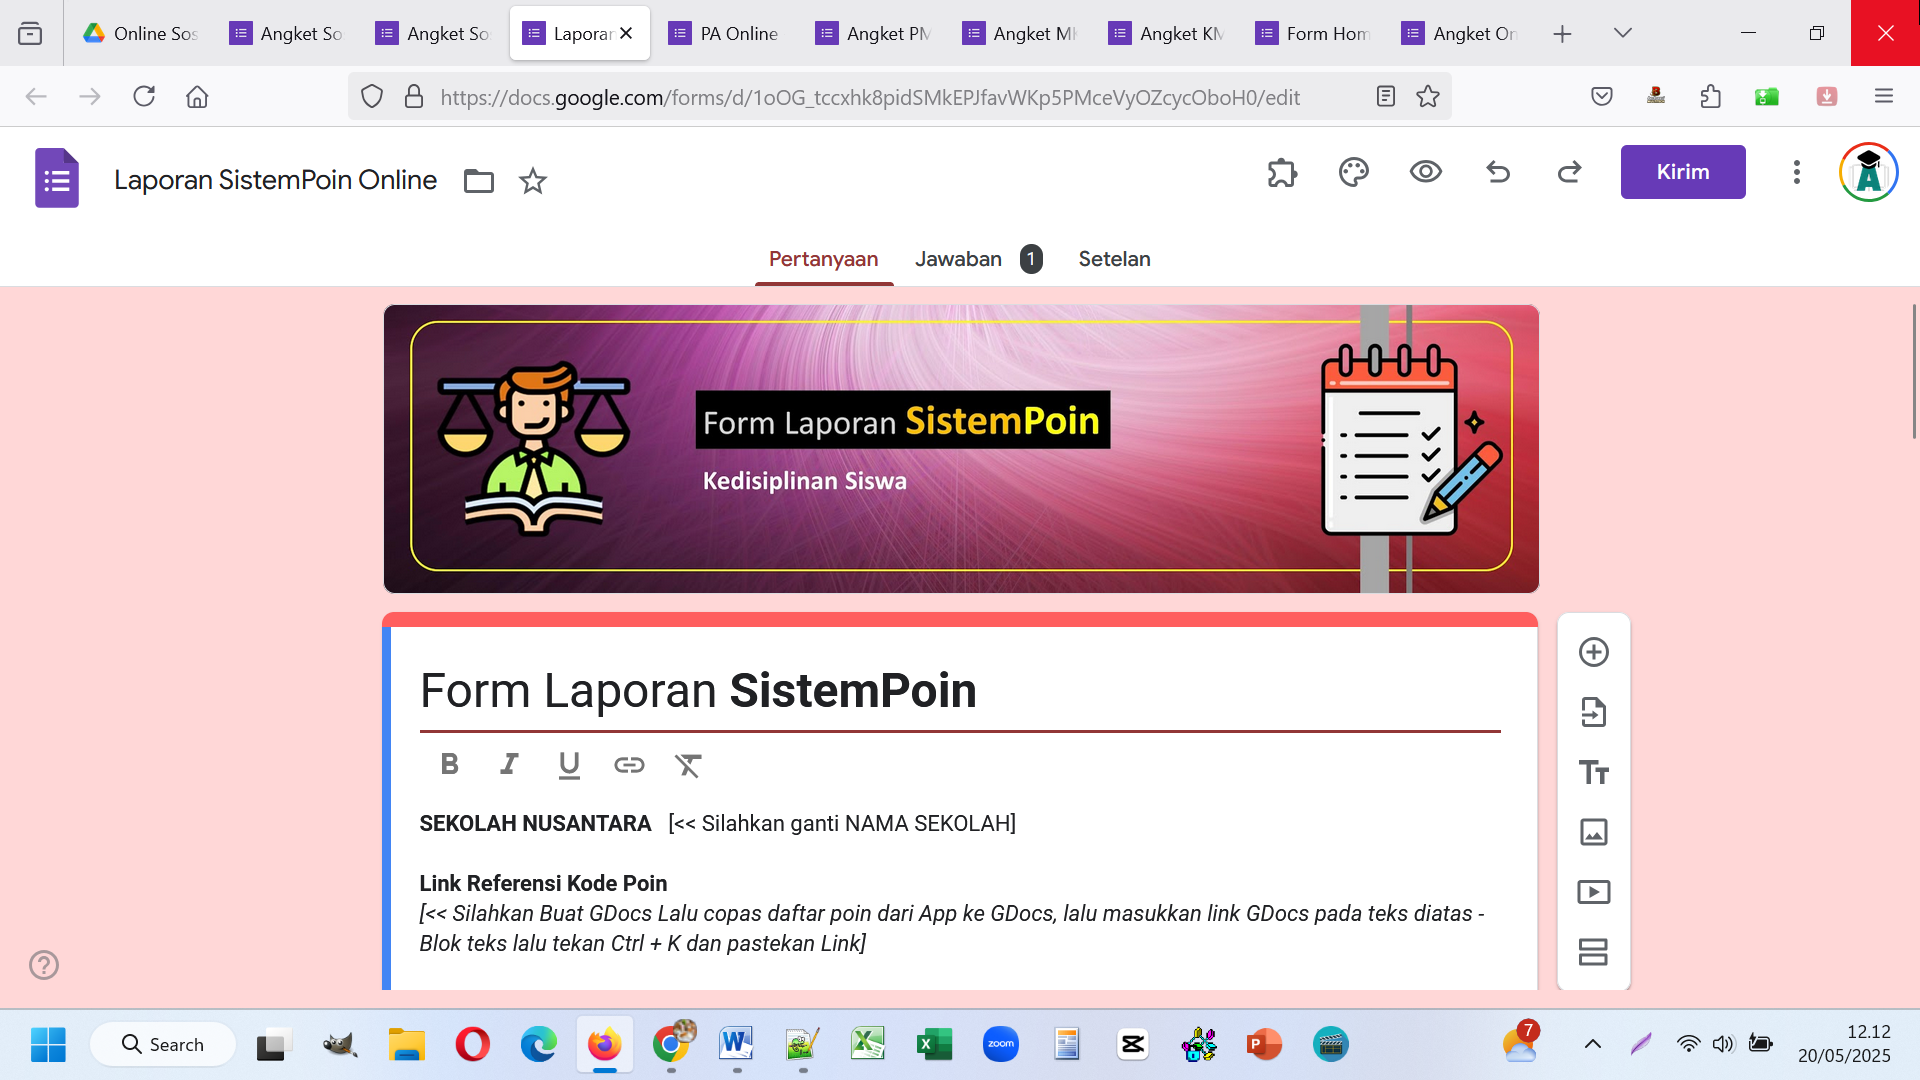Screen dimensions: 1920x1080
Task: Click the Add video icon
Action: click(1593, 892)
